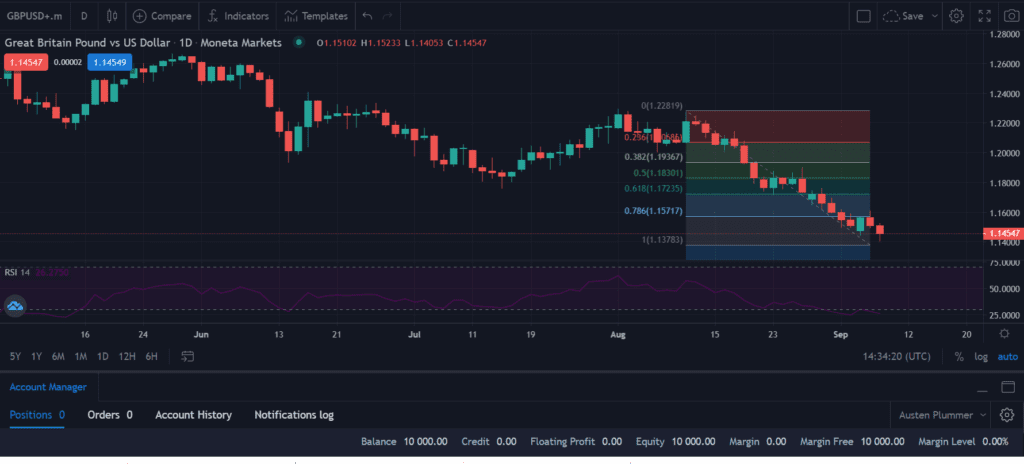
Task: Set range to 6H
Action: 152,357
